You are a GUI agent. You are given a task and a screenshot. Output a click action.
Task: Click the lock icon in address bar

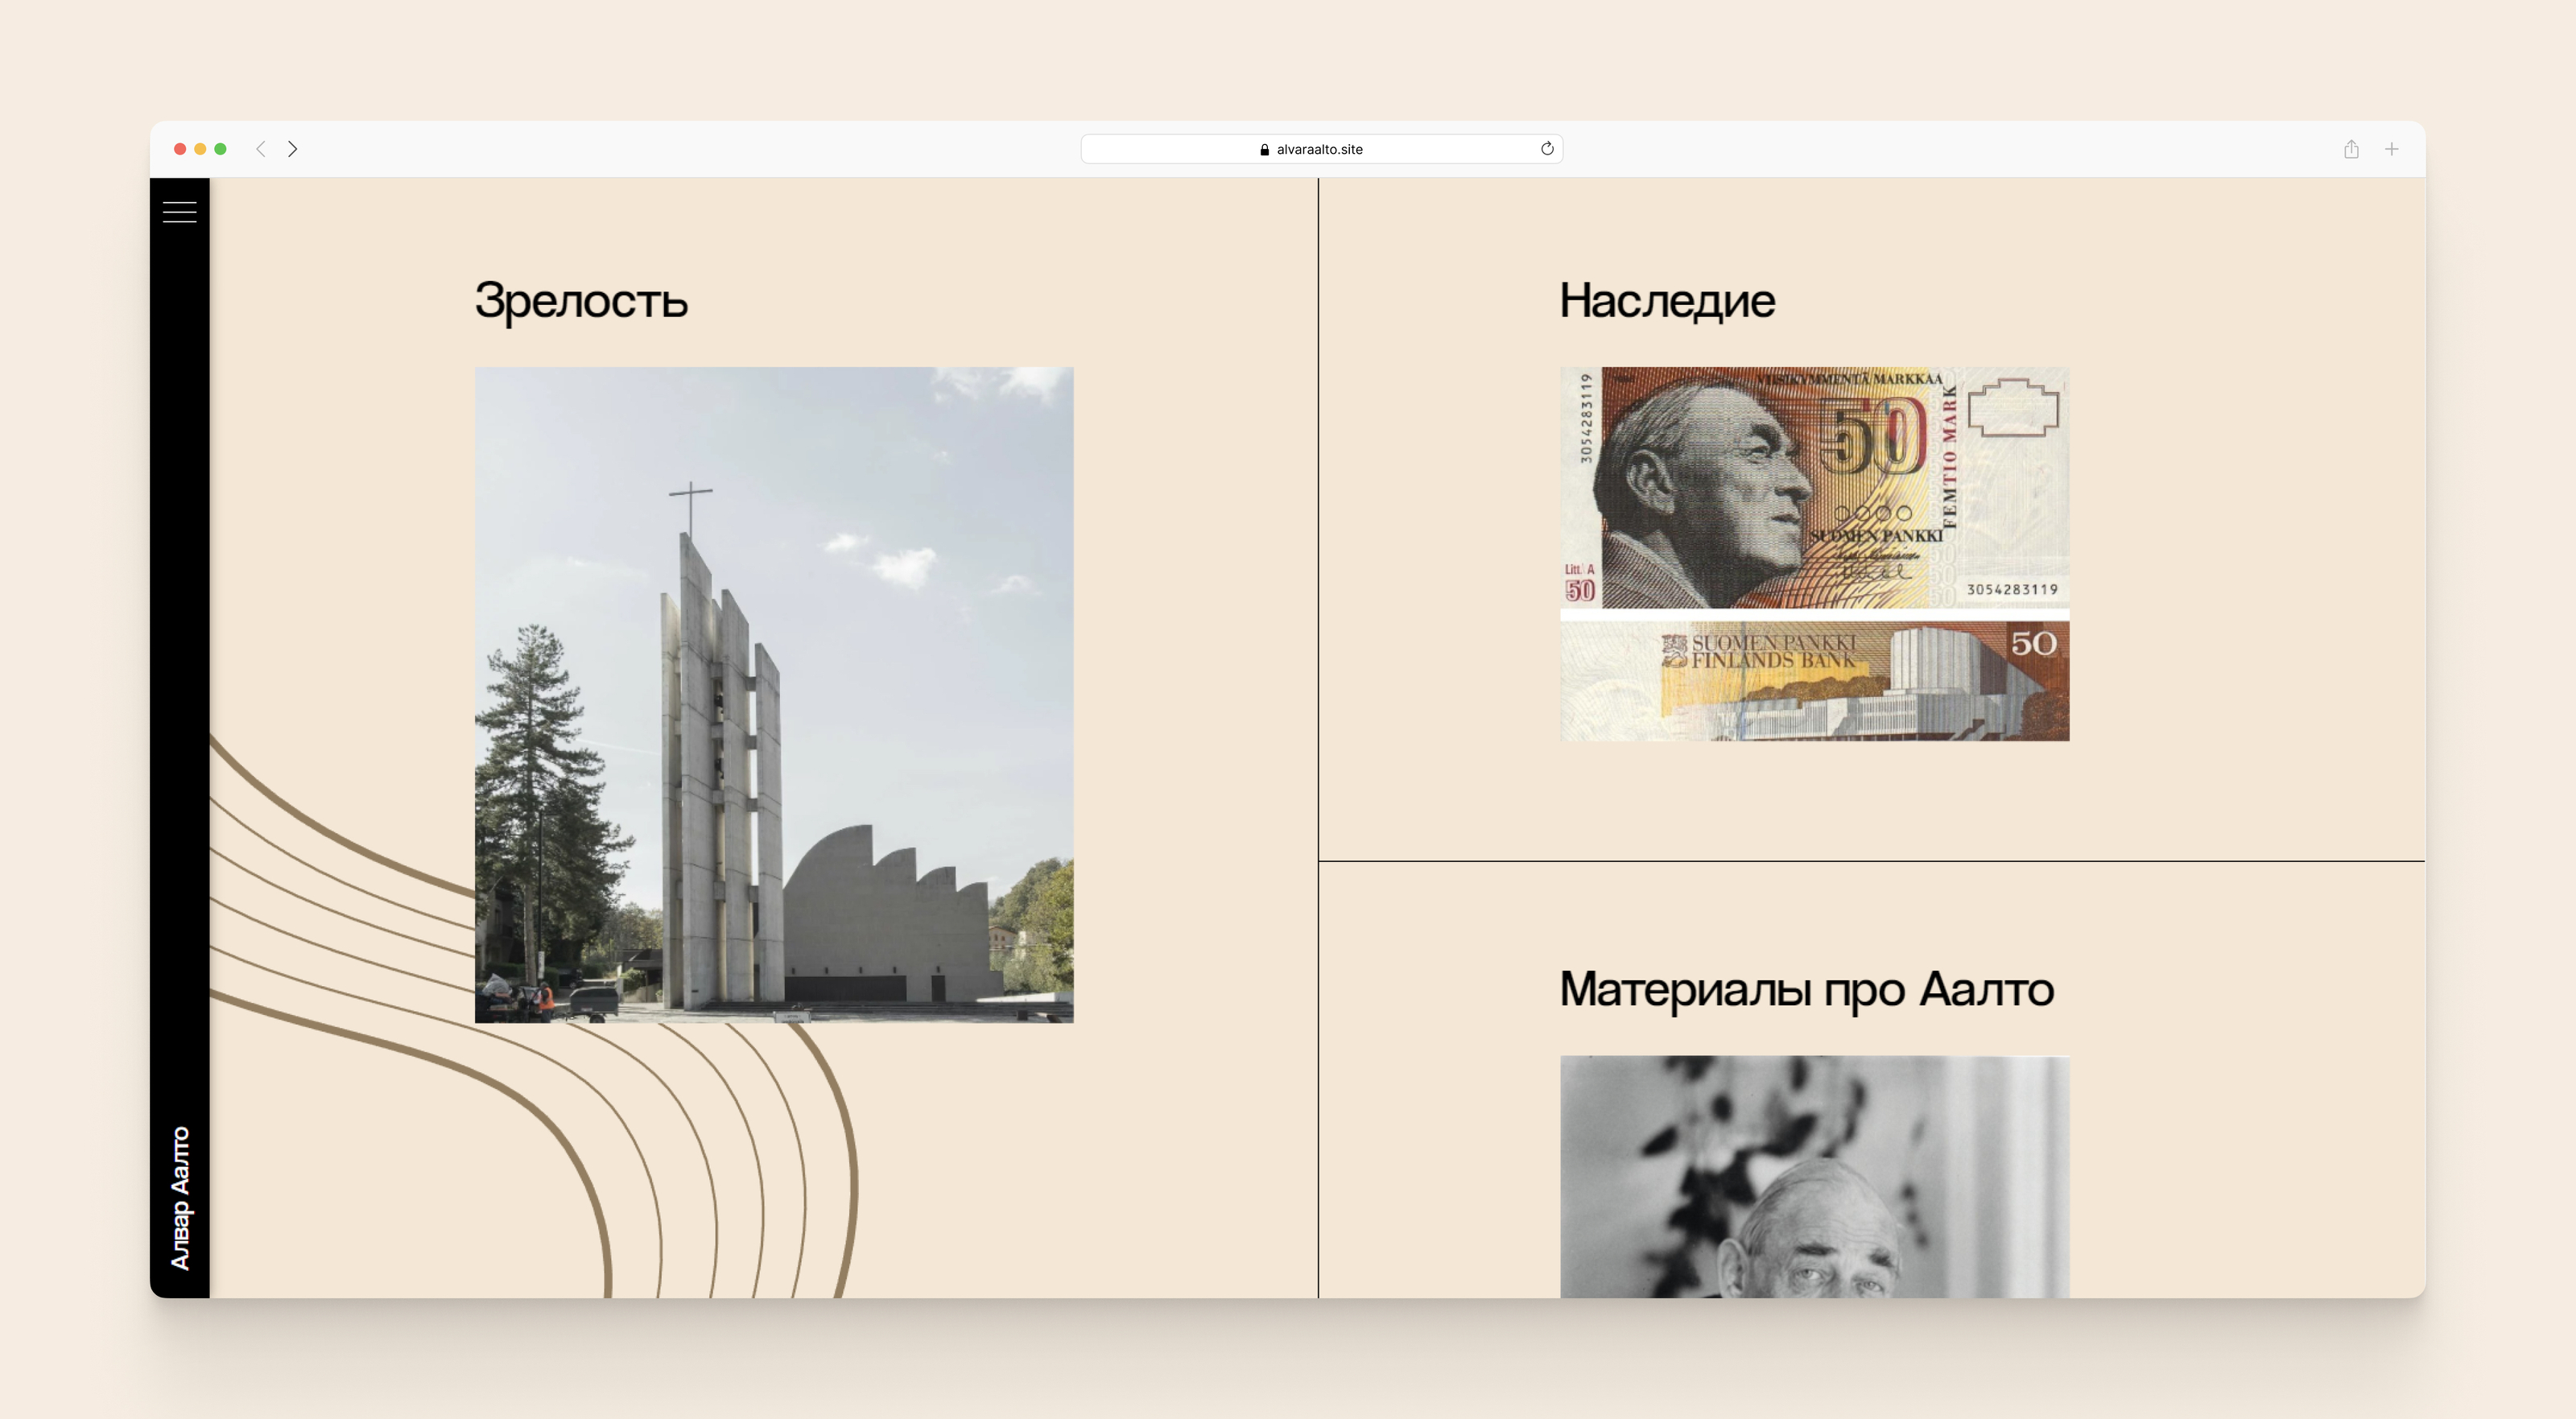point(1264,150)
